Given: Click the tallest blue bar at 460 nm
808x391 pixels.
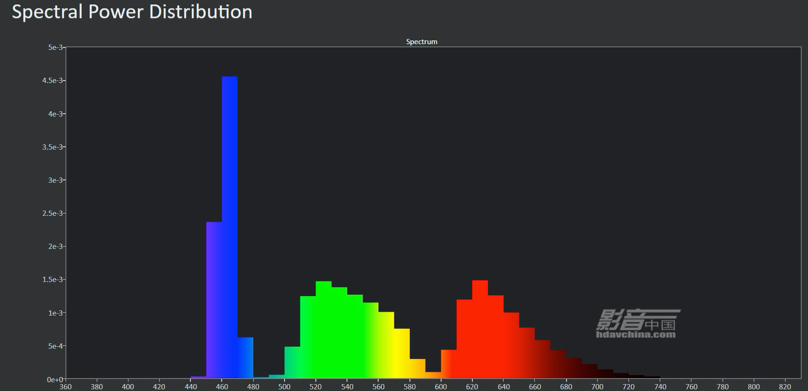Looking at the screenshot, I should [x=230, y=227].
